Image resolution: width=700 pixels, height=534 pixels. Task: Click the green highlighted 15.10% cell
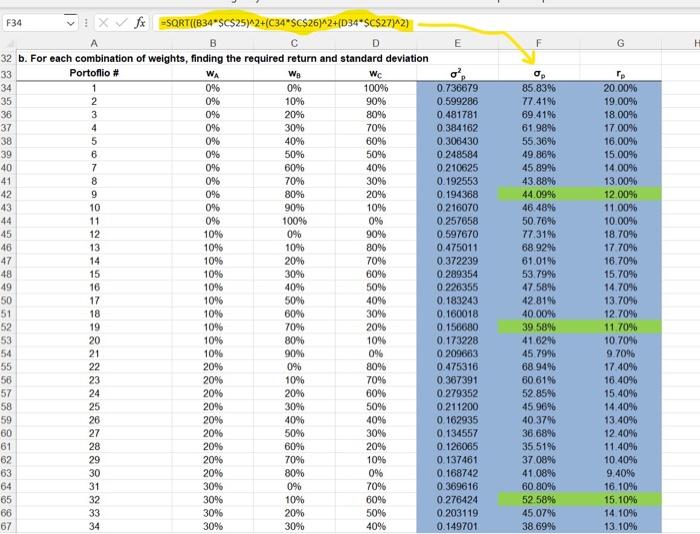coord(621,500)
